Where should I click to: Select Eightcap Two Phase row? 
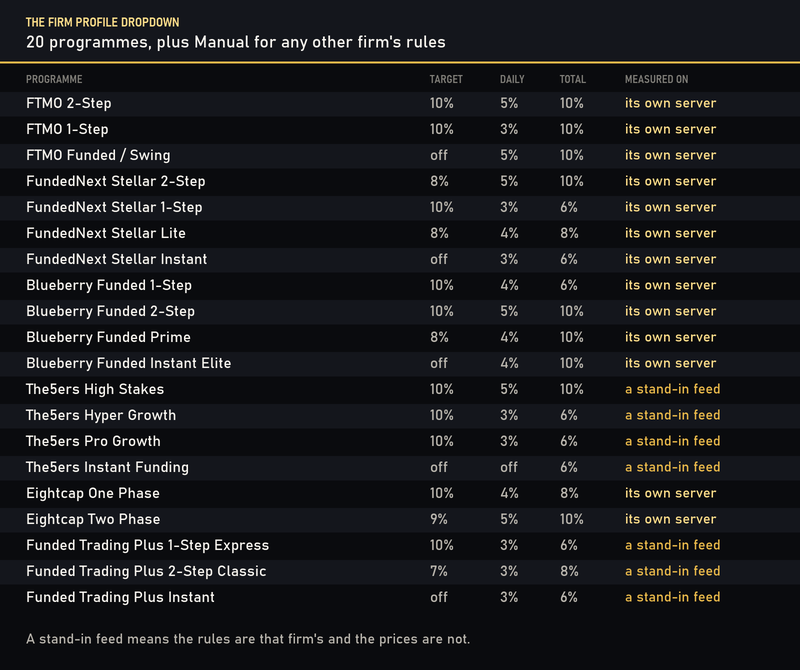pyautogui.click(x=400, y=520)
